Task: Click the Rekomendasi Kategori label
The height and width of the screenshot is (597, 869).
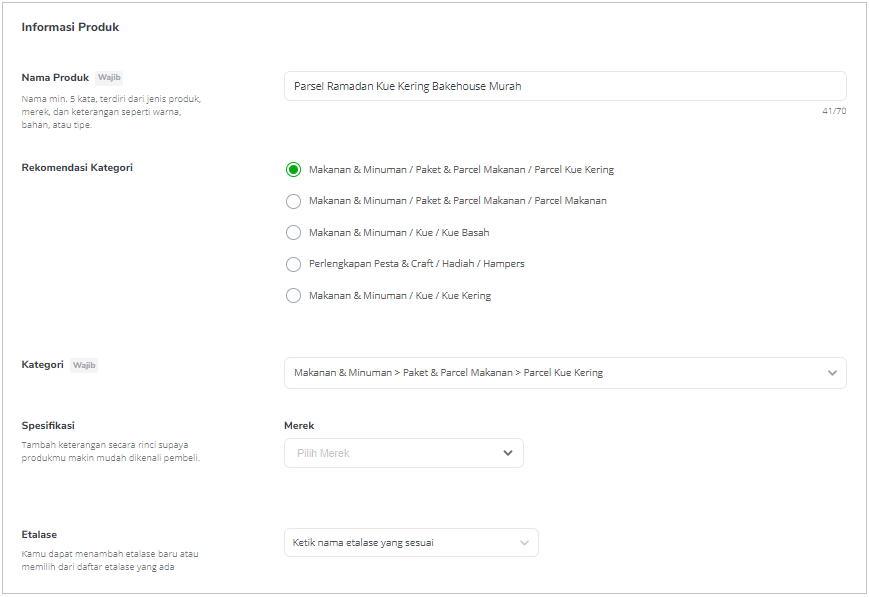Action: coord(77,167)
